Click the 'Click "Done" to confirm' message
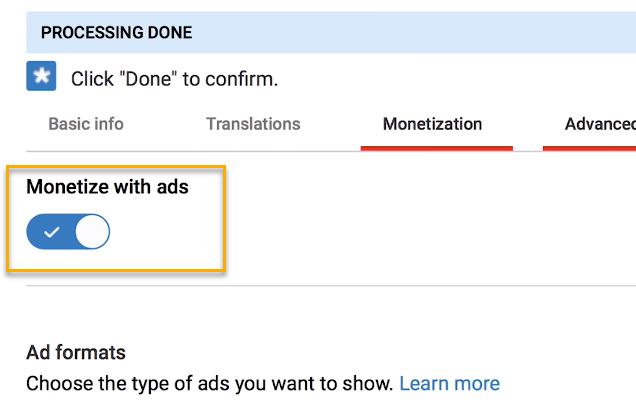 (174, 79)
